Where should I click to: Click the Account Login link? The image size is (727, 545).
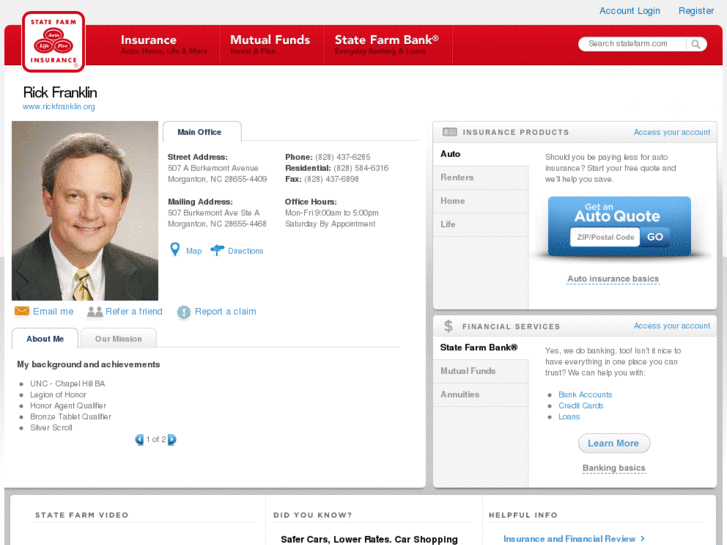tap(629, 11)
